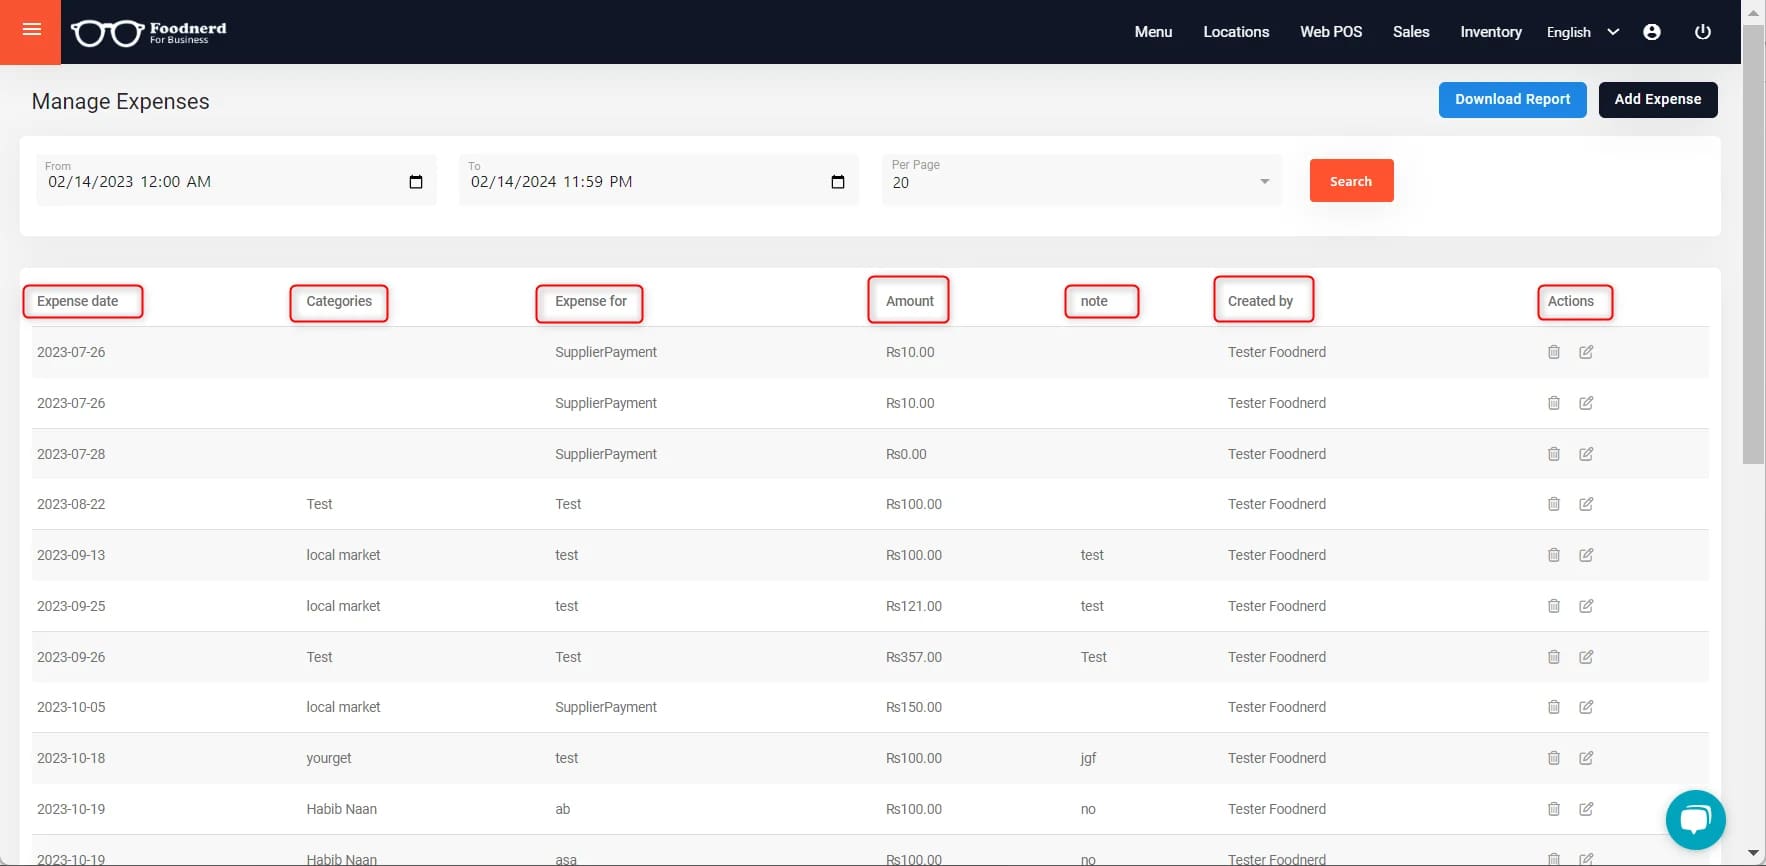This screenshot has height=866, width=1766.
Task: Open Web POS from the navbar
Action: click(1331, 32)
